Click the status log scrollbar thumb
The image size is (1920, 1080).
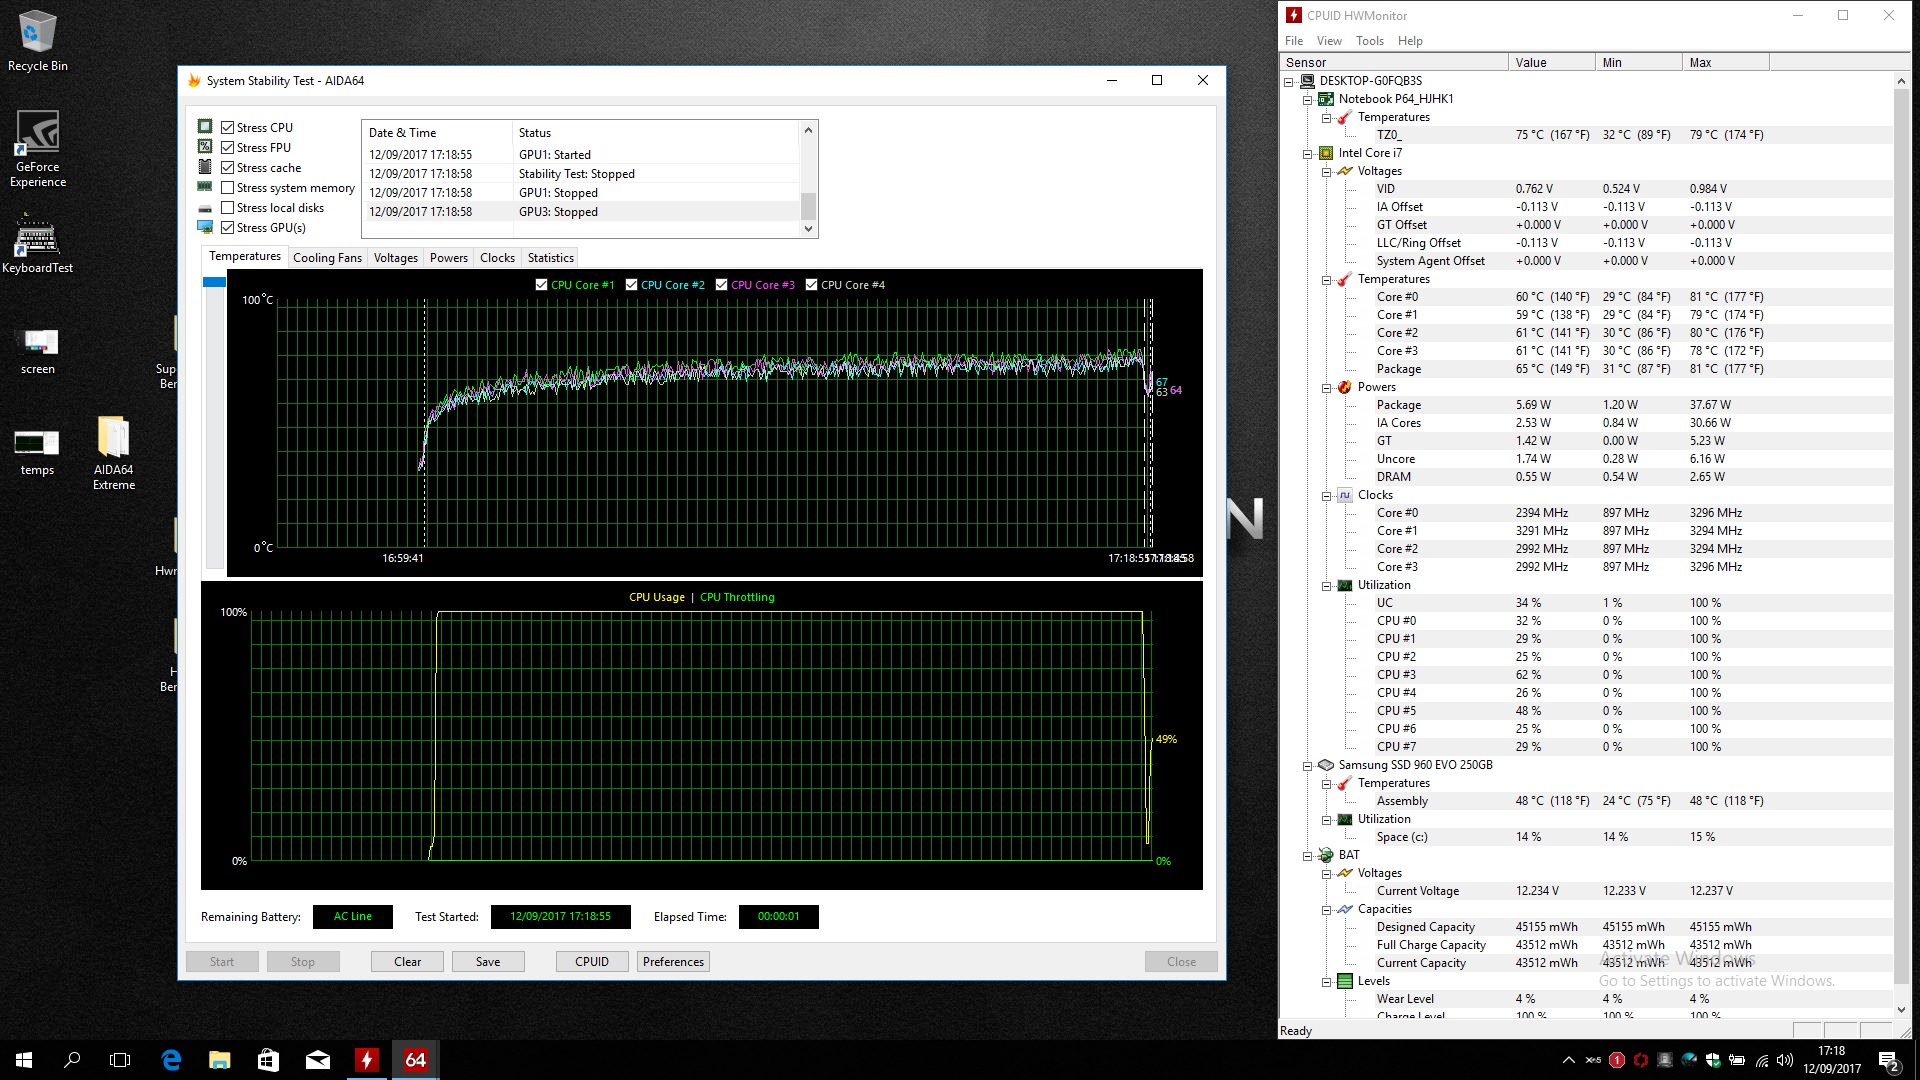coord(808,205)
